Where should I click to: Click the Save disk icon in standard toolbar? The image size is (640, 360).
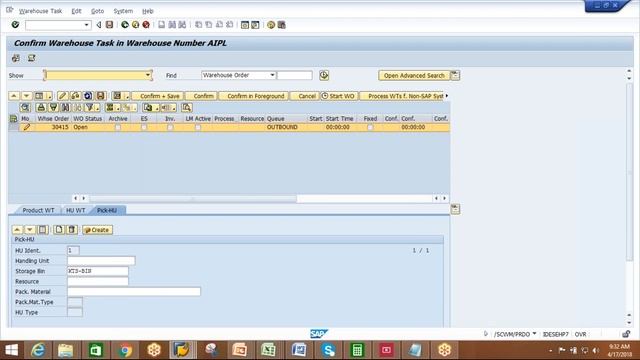coord(109,25)
